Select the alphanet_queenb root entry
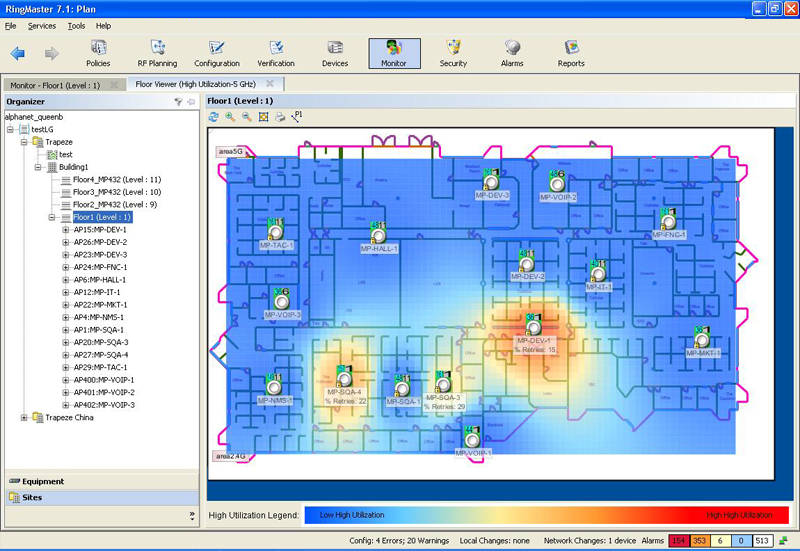Image resolution: width=800 pixels, height=551 pixels. [x=34, y=117]
